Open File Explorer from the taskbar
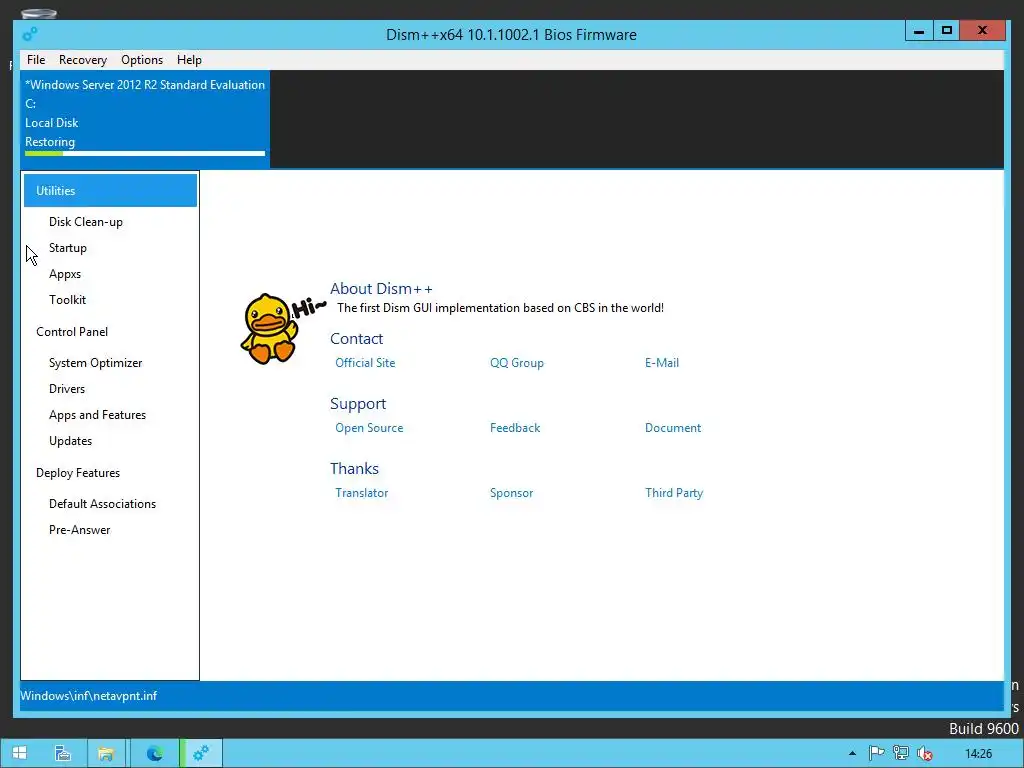Screen dimensions: 1024x768 point(106,753)
